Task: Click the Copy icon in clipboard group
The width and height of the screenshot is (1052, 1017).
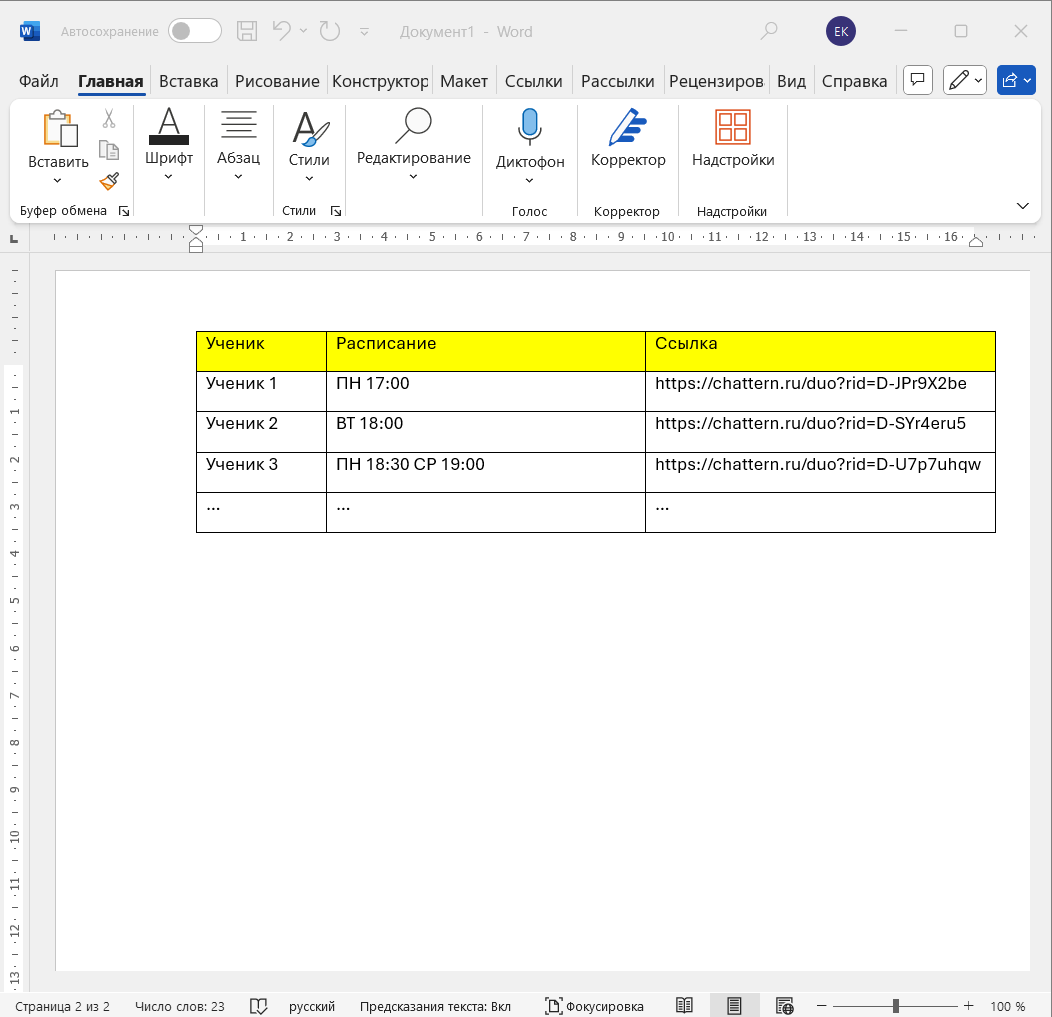Action: point(109,150)
